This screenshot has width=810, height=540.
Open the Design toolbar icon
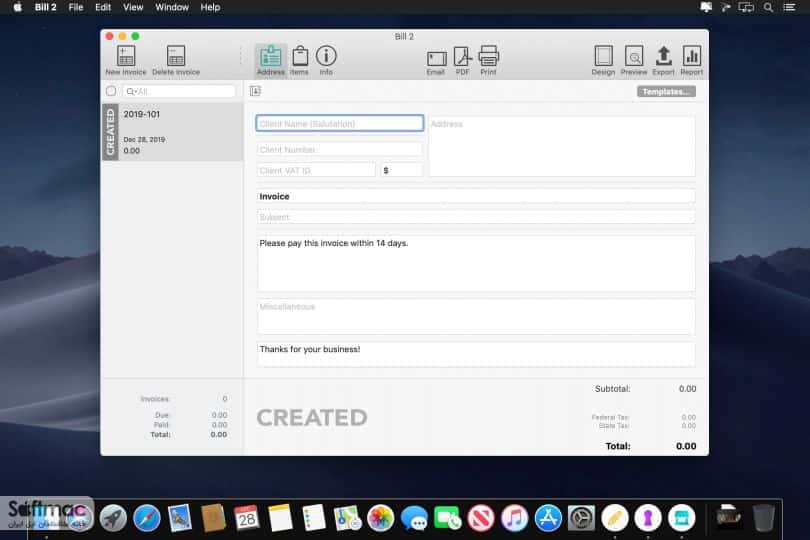(603, 60)
